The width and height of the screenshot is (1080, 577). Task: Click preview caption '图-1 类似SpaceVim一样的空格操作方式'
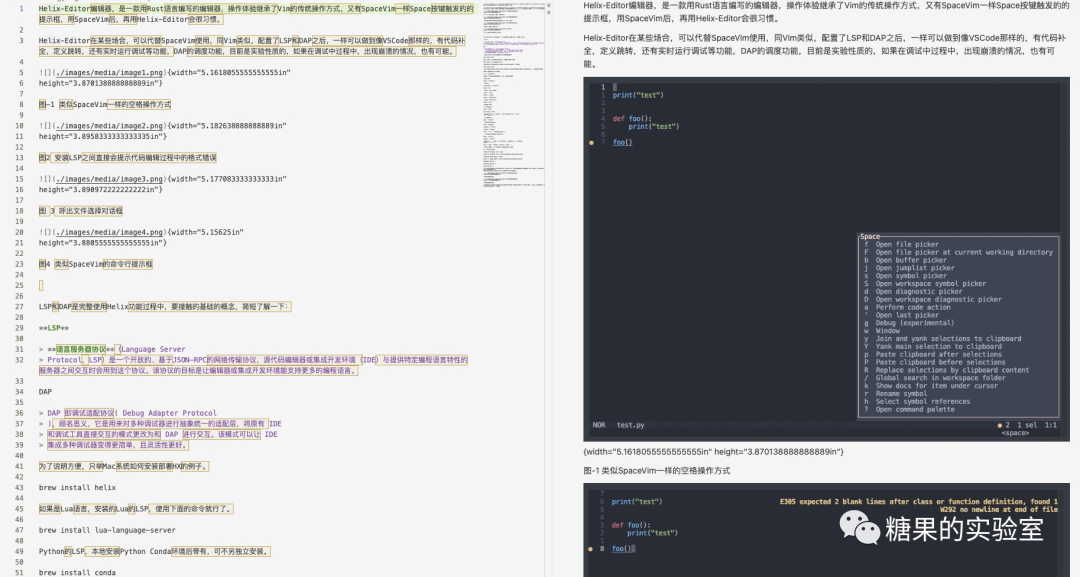[656, 471]
